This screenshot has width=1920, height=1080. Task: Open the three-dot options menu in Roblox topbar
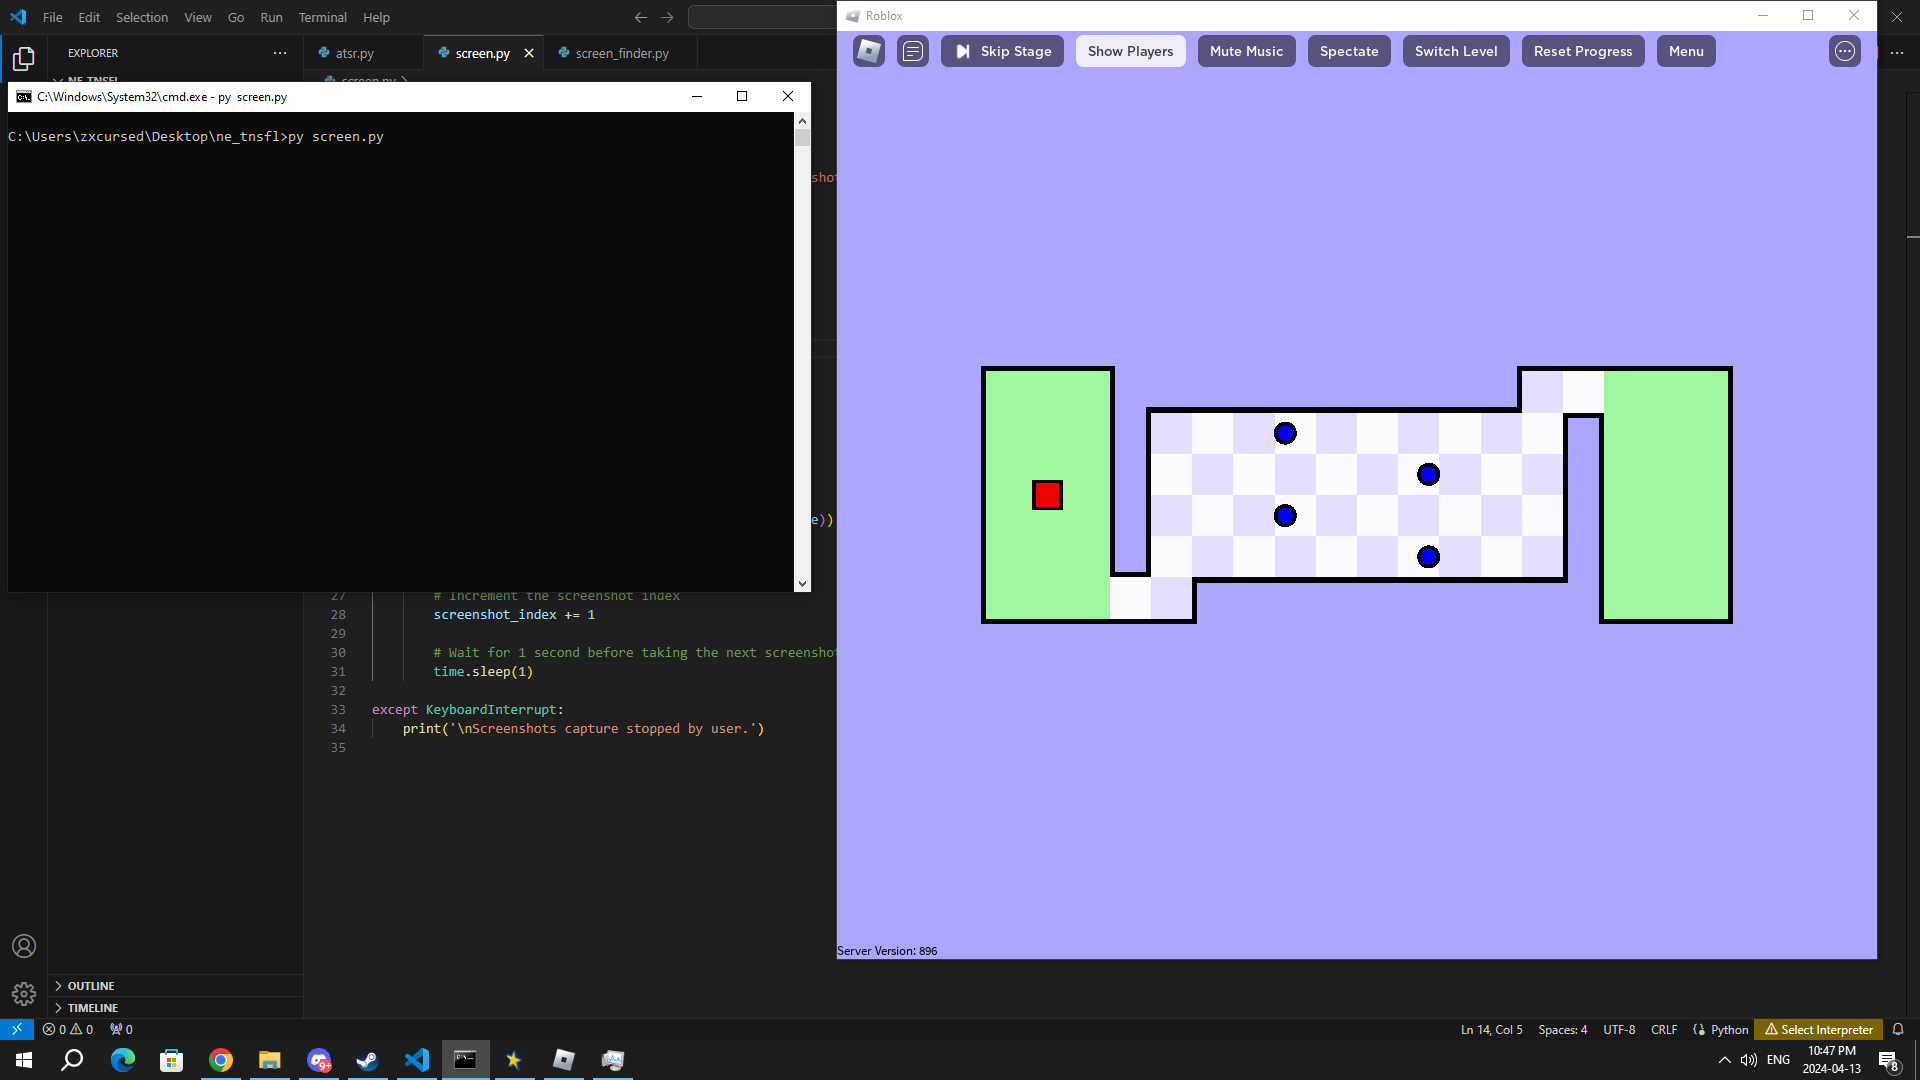[1844, 51]
